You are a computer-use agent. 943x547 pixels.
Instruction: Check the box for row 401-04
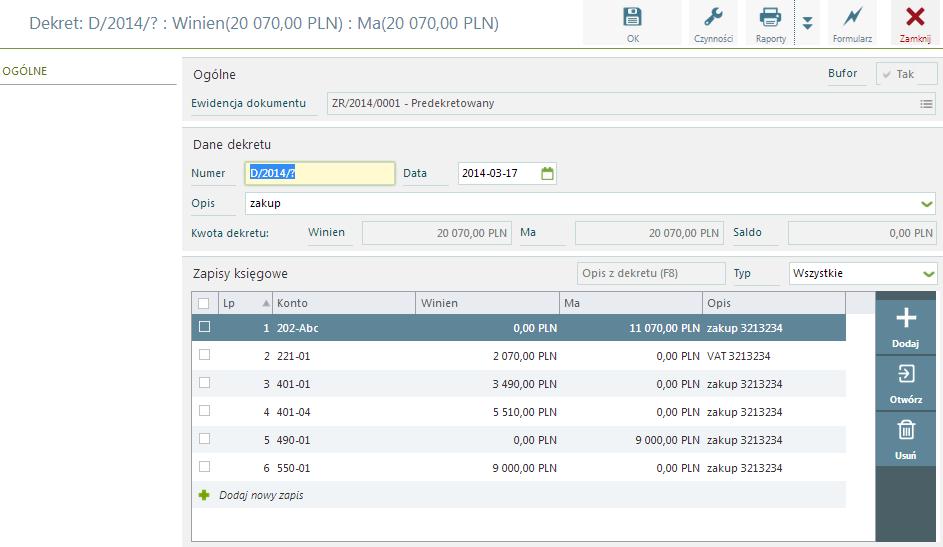[204, 411]
